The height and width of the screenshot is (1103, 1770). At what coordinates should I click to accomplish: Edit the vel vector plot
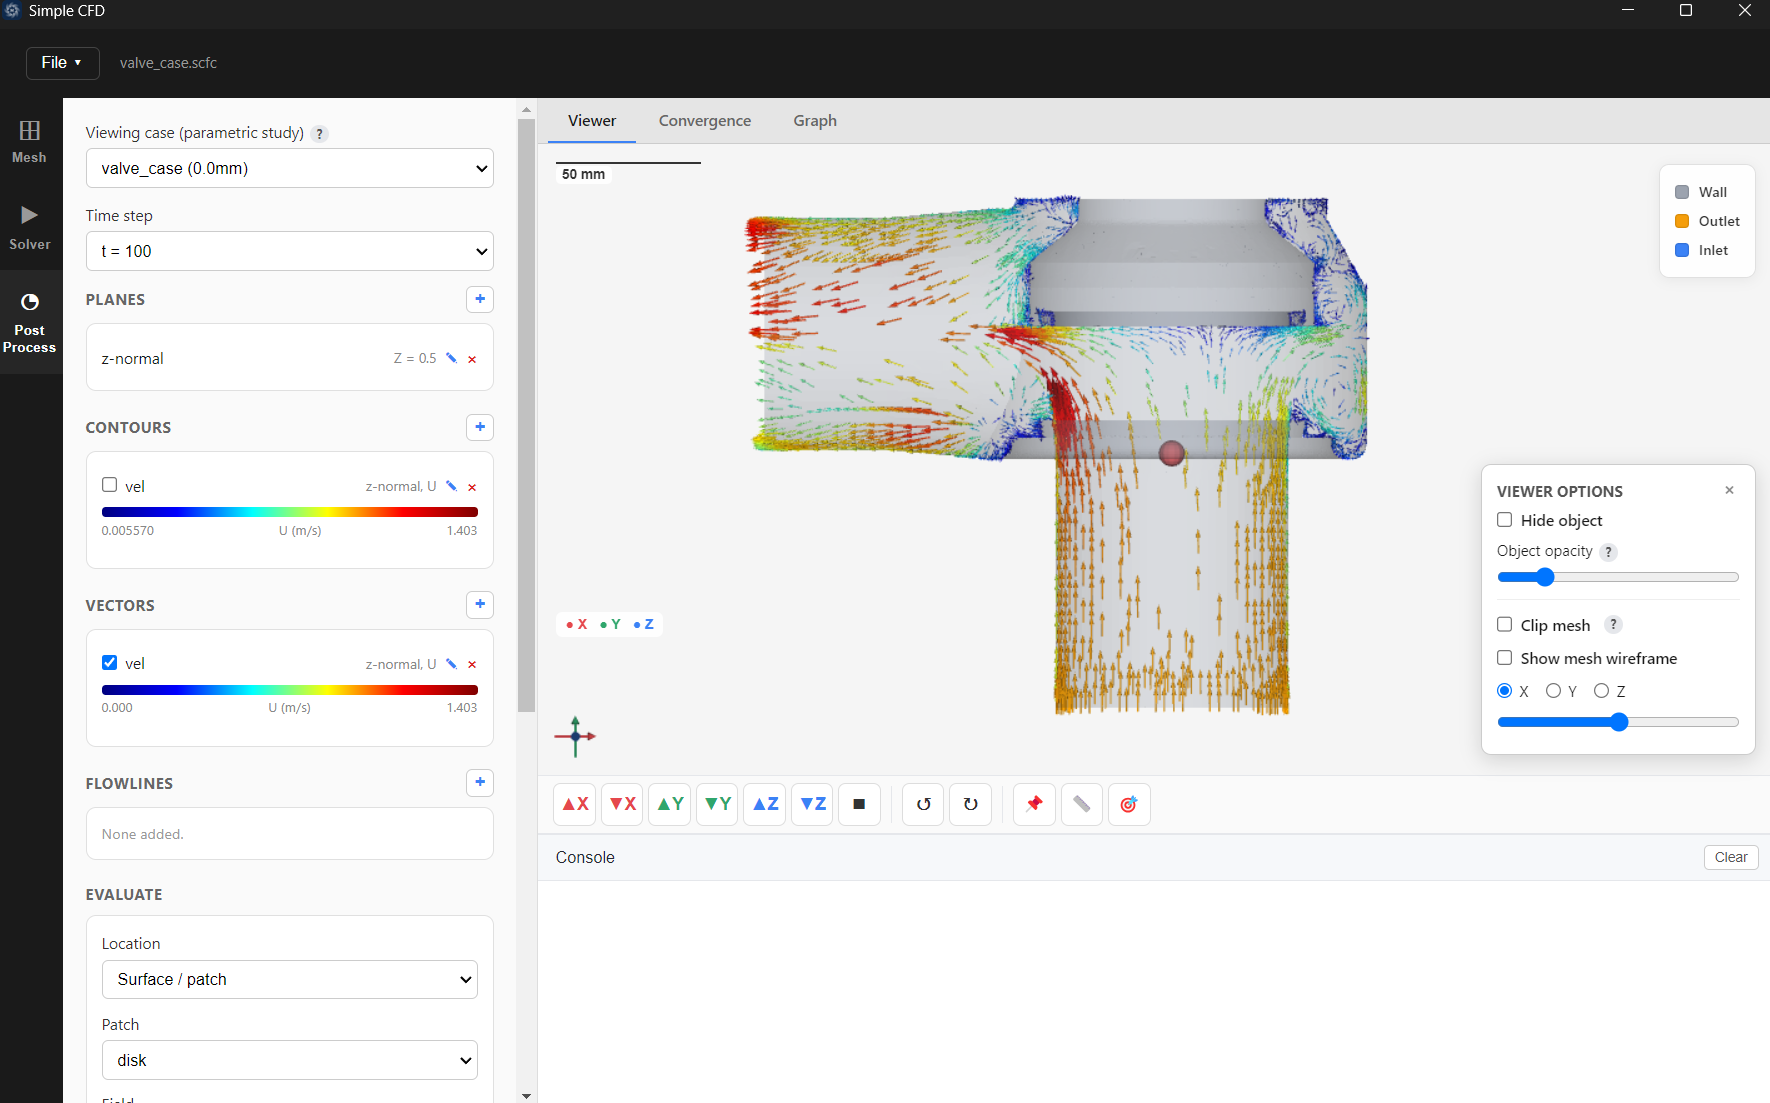(452, 664)
